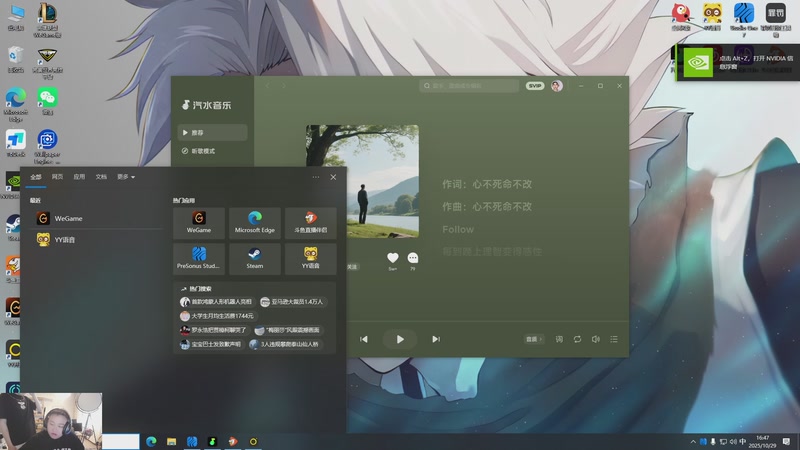Toggle the 中 input method indicator
This screenshot has width=800, height=450.
742,442
